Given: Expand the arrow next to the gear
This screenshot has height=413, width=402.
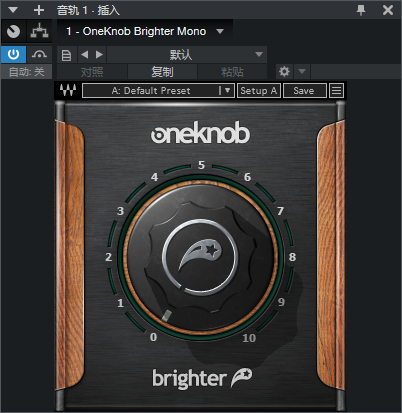Looking at the screenshot, I should pyautogui.click(x=302, y=72).
